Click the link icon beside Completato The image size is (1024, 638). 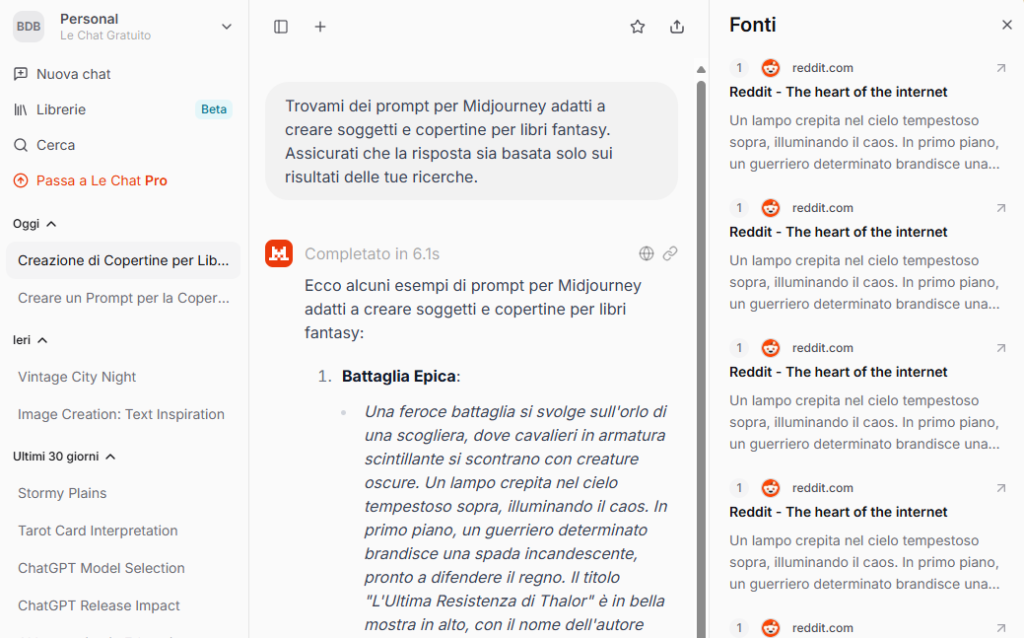click(670, 254)
